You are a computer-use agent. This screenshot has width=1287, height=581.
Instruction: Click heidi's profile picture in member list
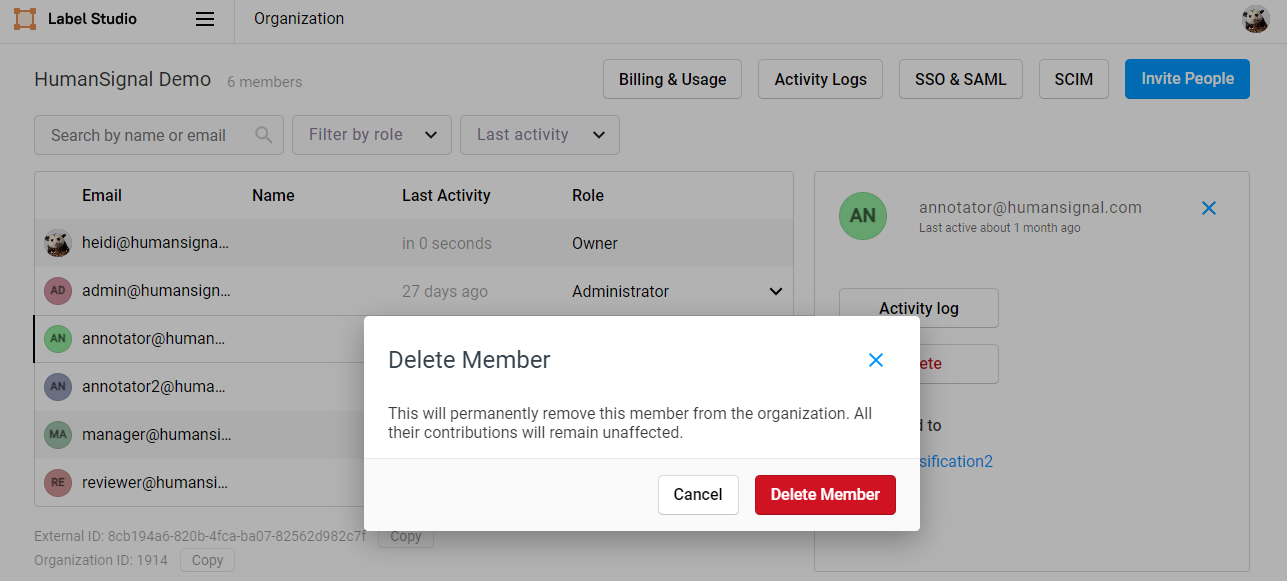pos(57,242)
